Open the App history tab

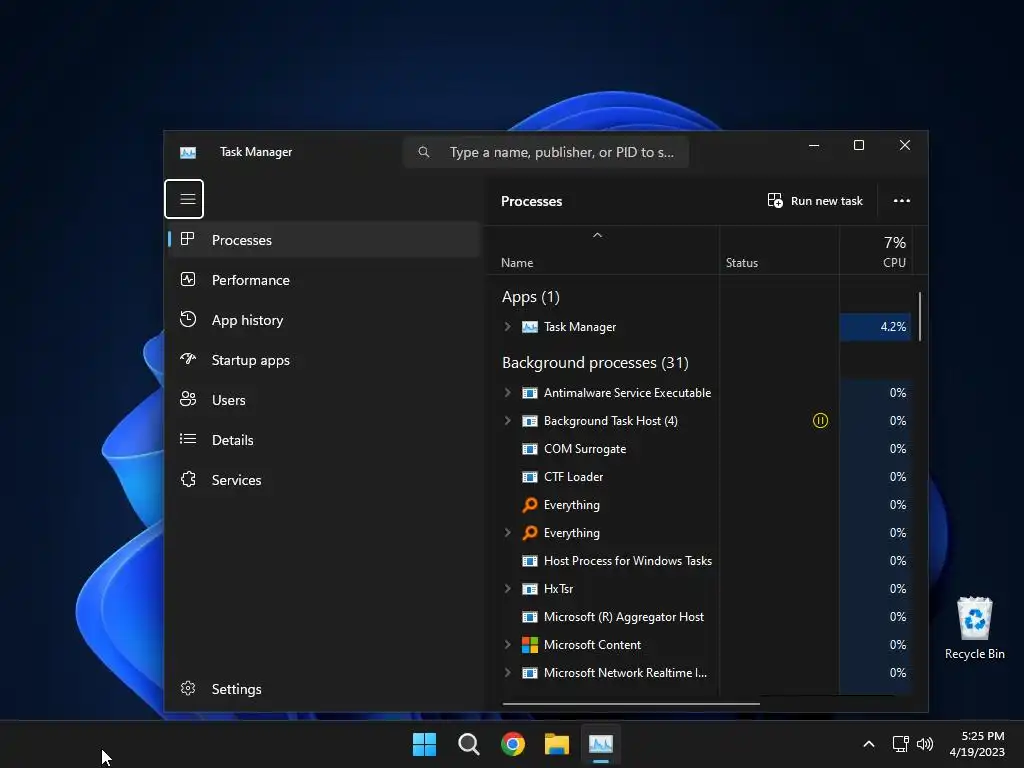pyautogui.click(x=324, y=320)
